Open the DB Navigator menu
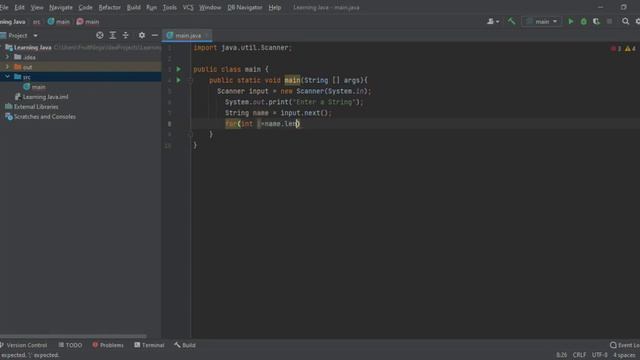Screen dimensions: 640x360 point(244,7)
